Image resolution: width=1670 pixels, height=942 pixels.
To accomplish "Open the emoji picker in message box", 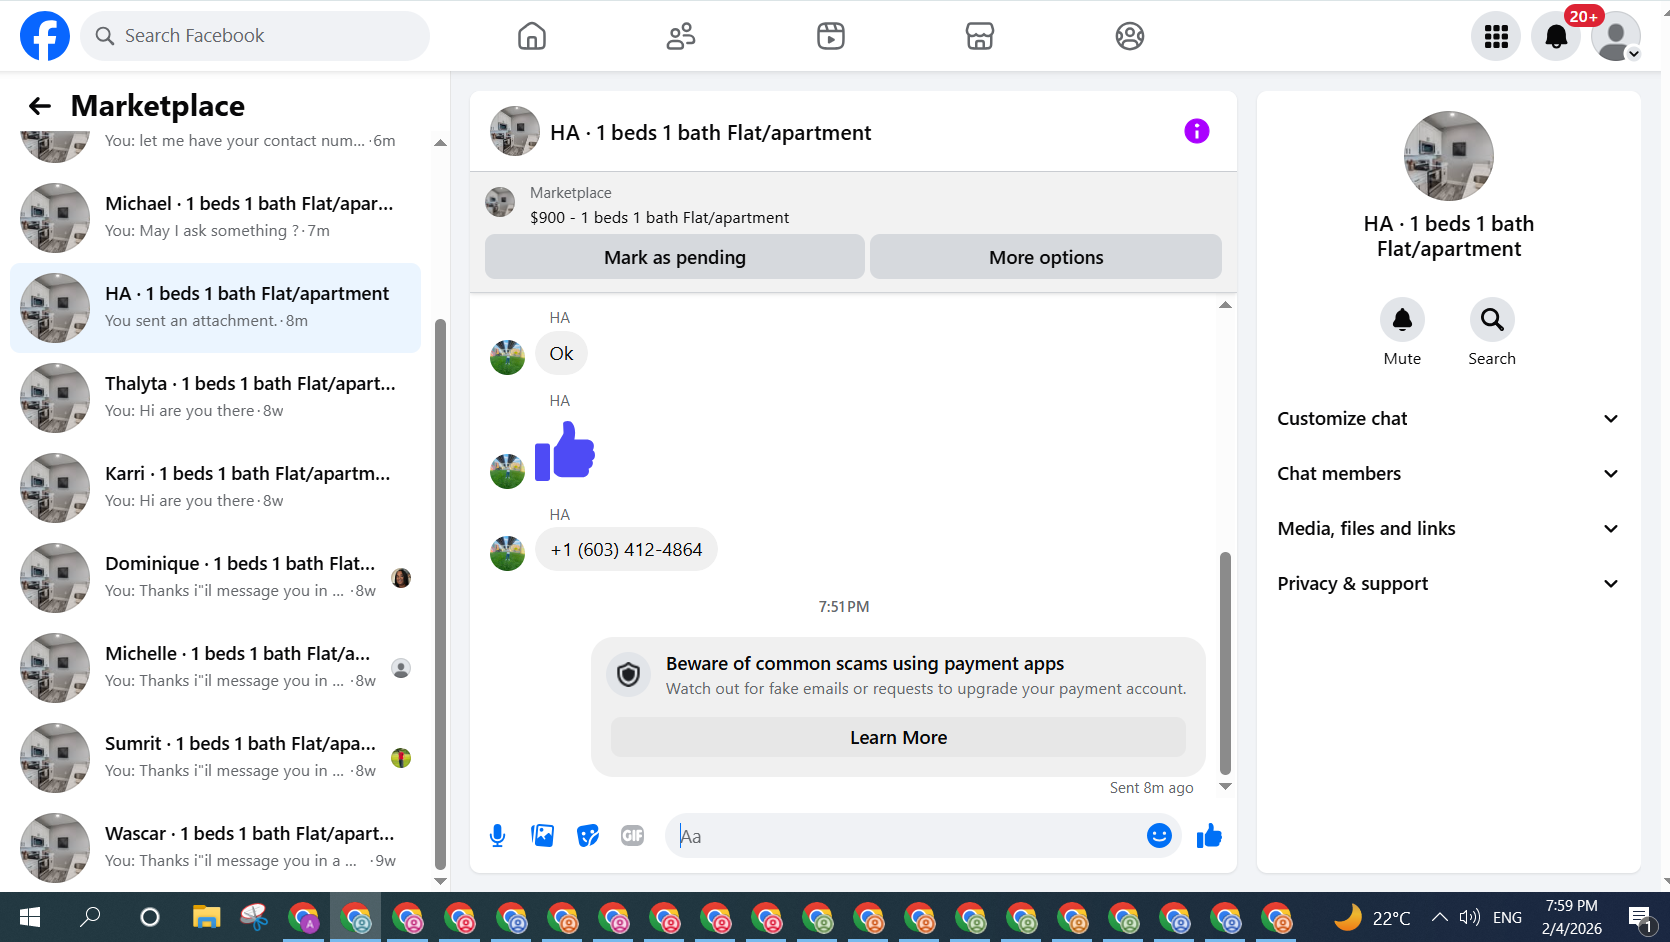I will (1159, 836).
